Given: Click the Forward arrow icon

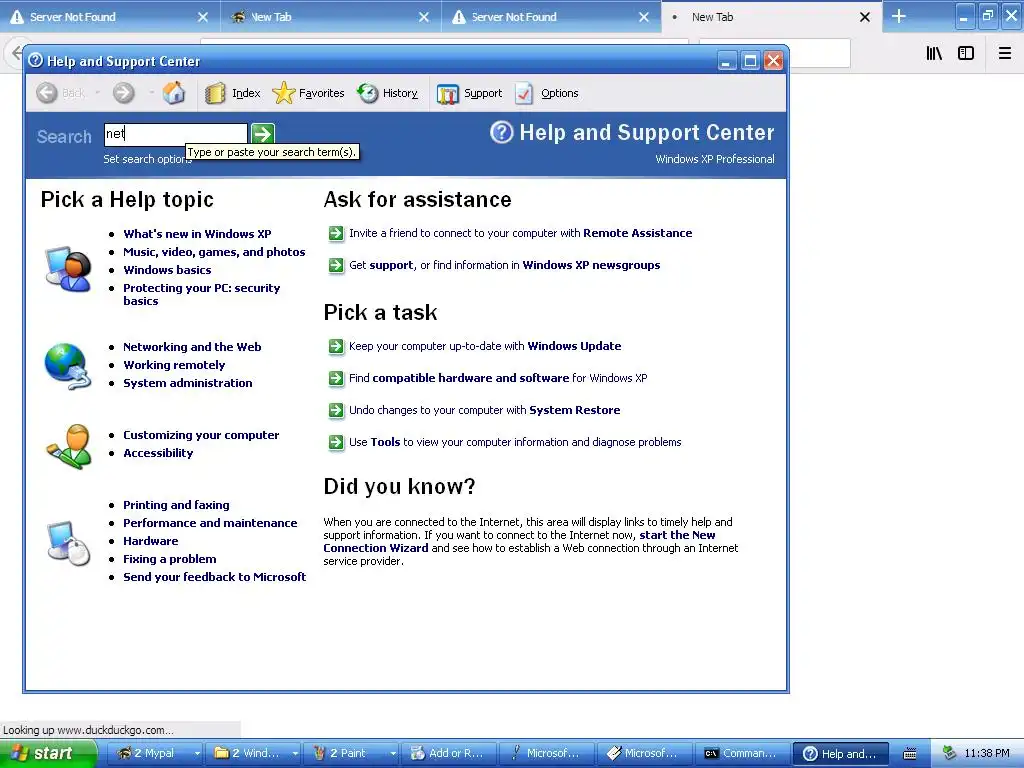Looking at the screenshot, I should click(x=123, y=93).
